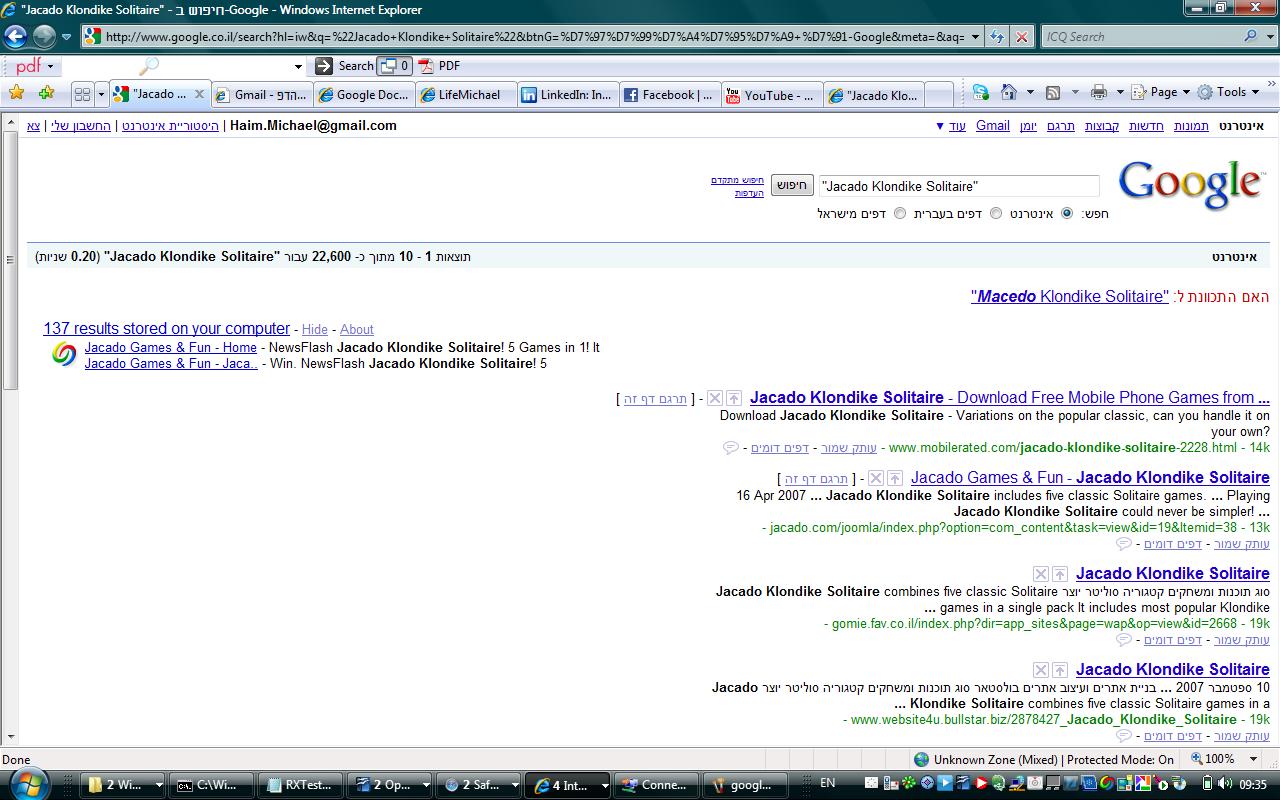Viewport: 1280px width, 800px height.
Task: Expand the Print options dropdown arrow
Action: tap(1119, 92)
